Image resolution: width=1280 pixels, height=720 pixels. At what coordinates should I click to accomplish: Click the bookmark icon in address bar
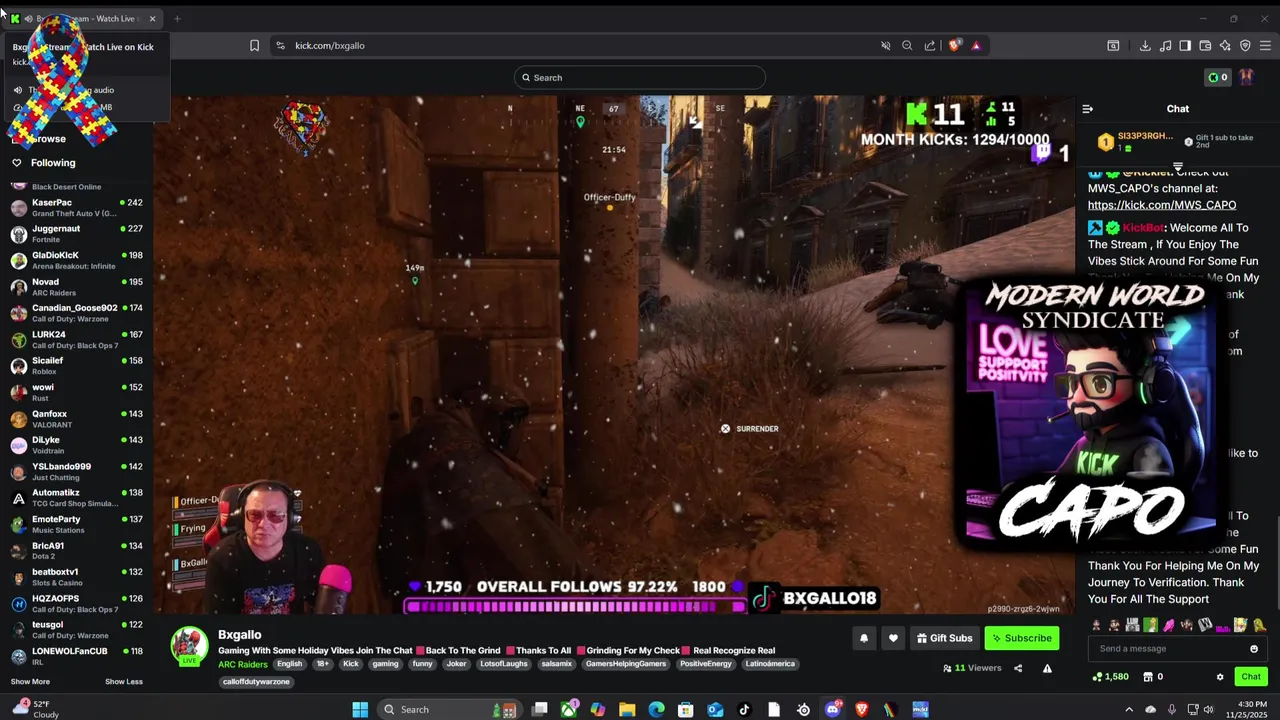254,45
